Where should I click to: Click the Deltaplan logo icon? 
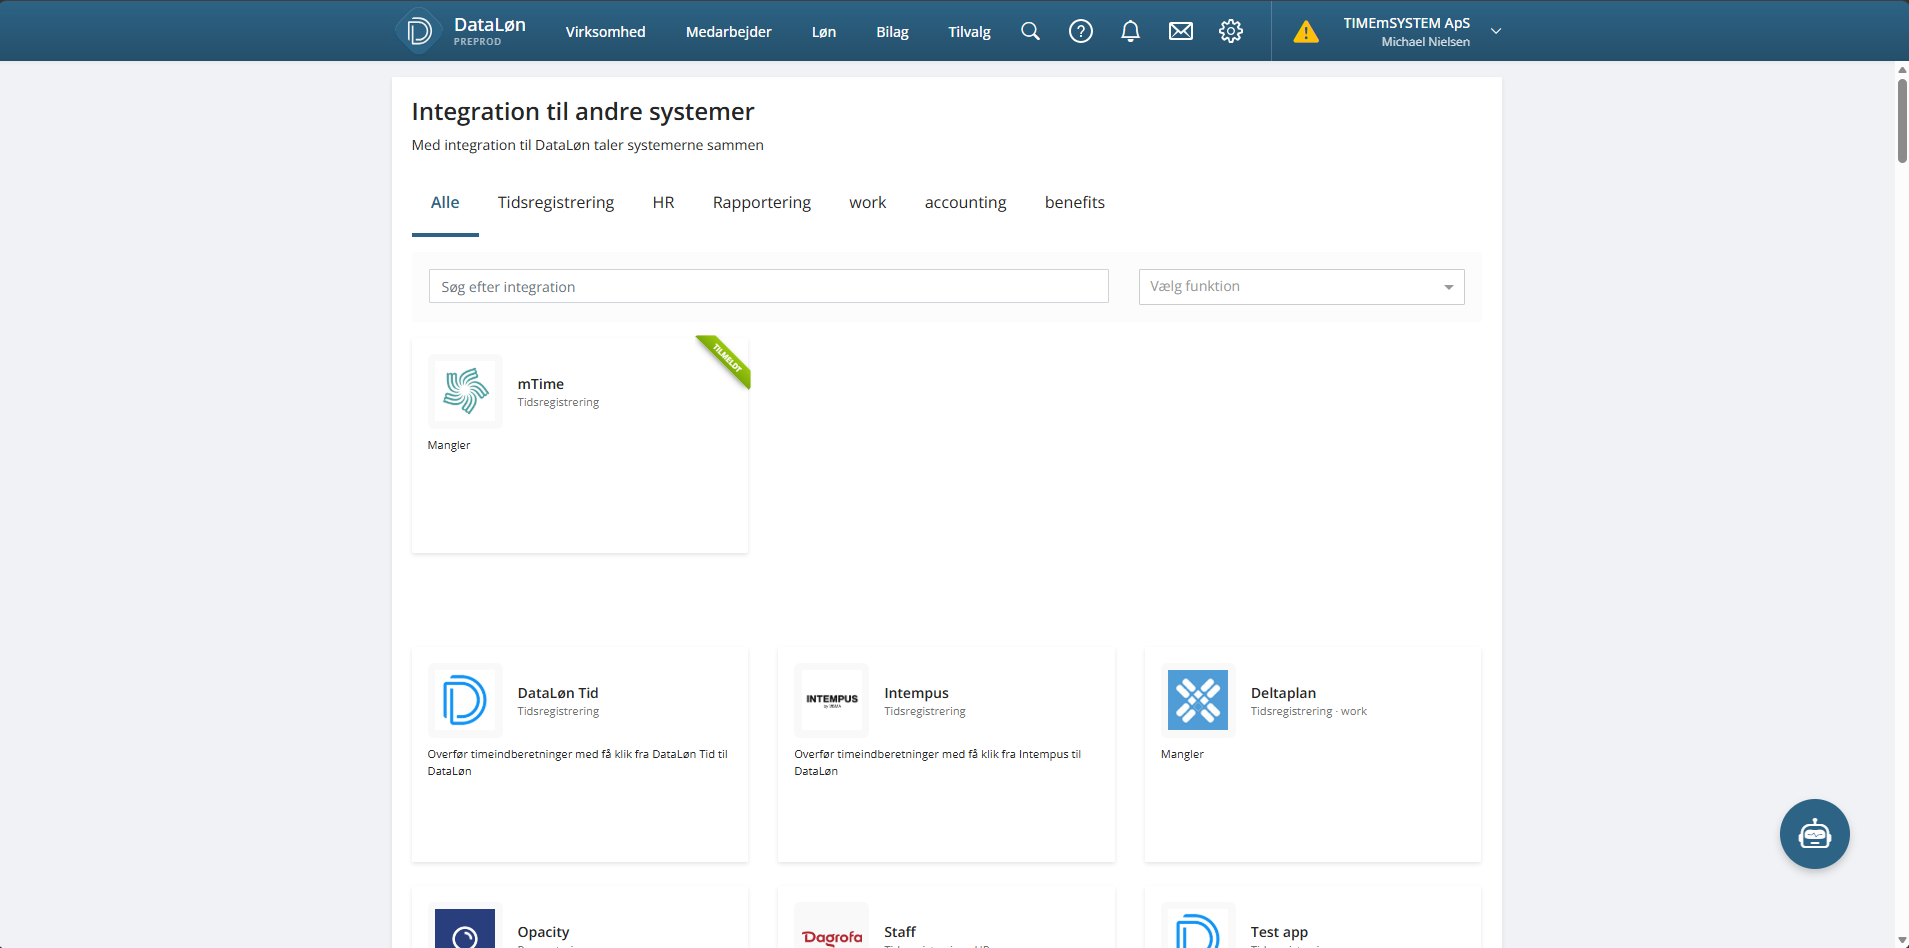point(1198,700)
